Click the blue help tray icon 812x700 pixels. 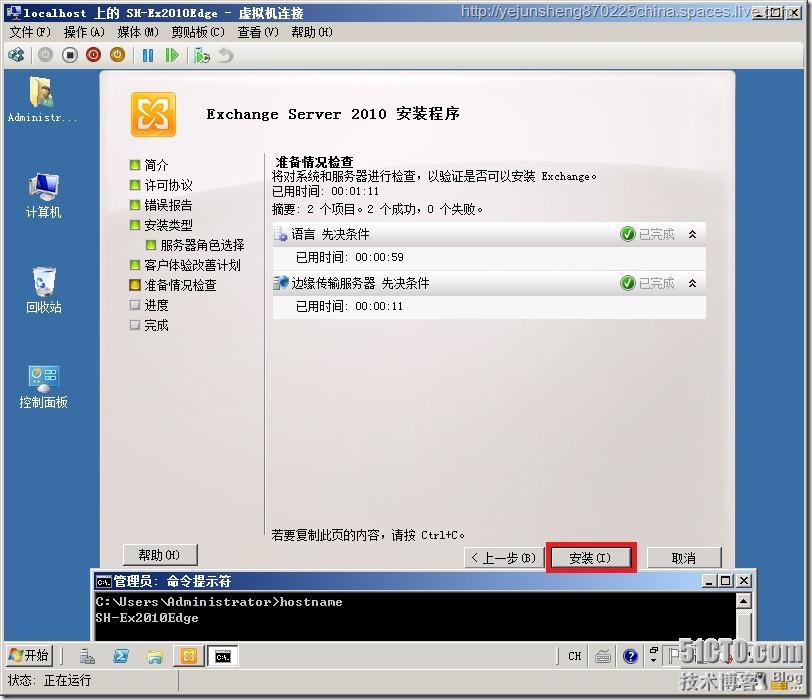(631, 657)
